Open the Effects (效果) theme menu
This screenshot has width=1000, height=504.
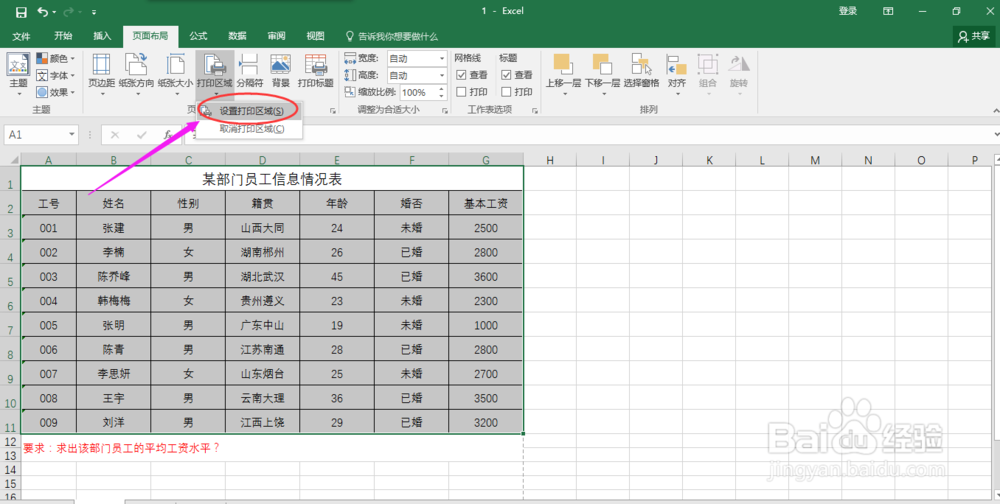tap(55, 92)
